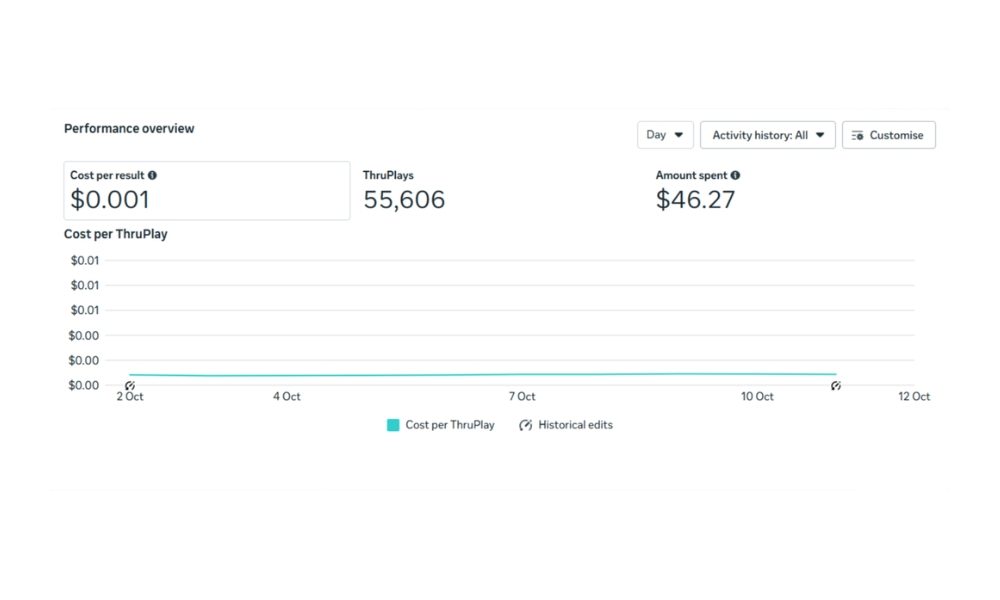Select the Cost per result metric card
Viewport: 1000px width, 600px height.
pos(207,190)
